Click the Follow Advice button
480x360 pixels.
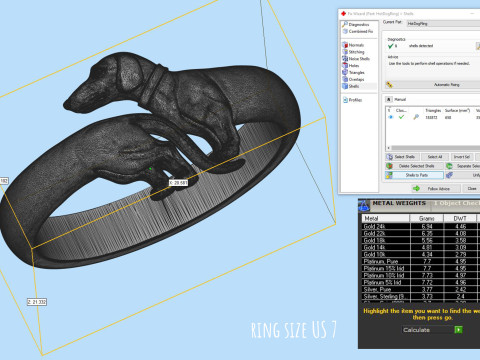pos(436,189)
